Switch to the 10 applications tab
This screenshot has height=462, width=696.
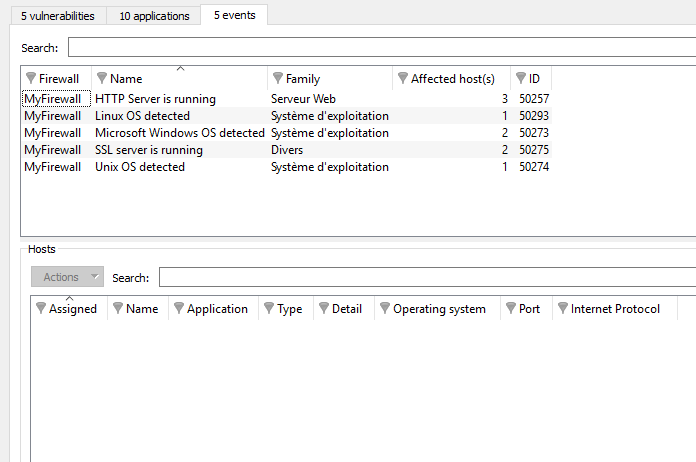pyautogui.click(x=154, y=16)
